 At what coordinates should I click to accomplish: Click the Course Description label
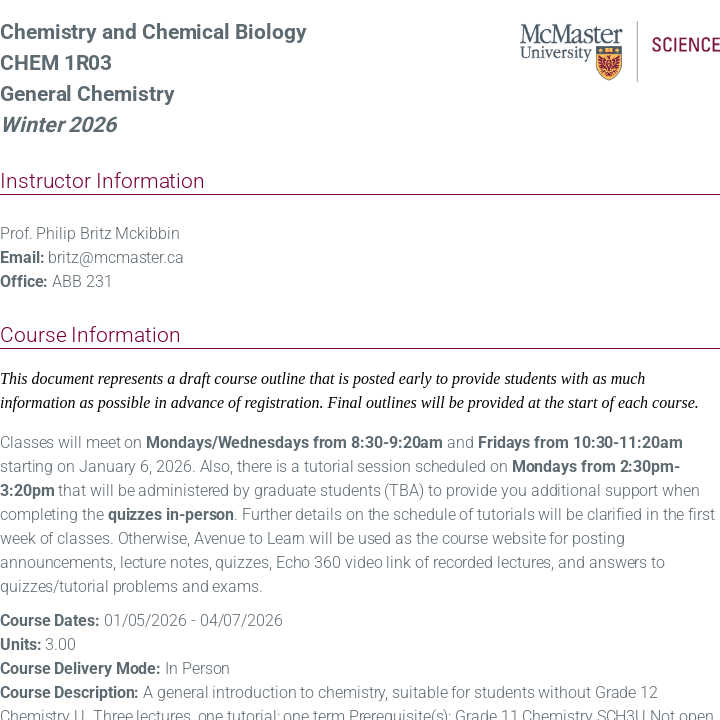[x=69, y=693]
